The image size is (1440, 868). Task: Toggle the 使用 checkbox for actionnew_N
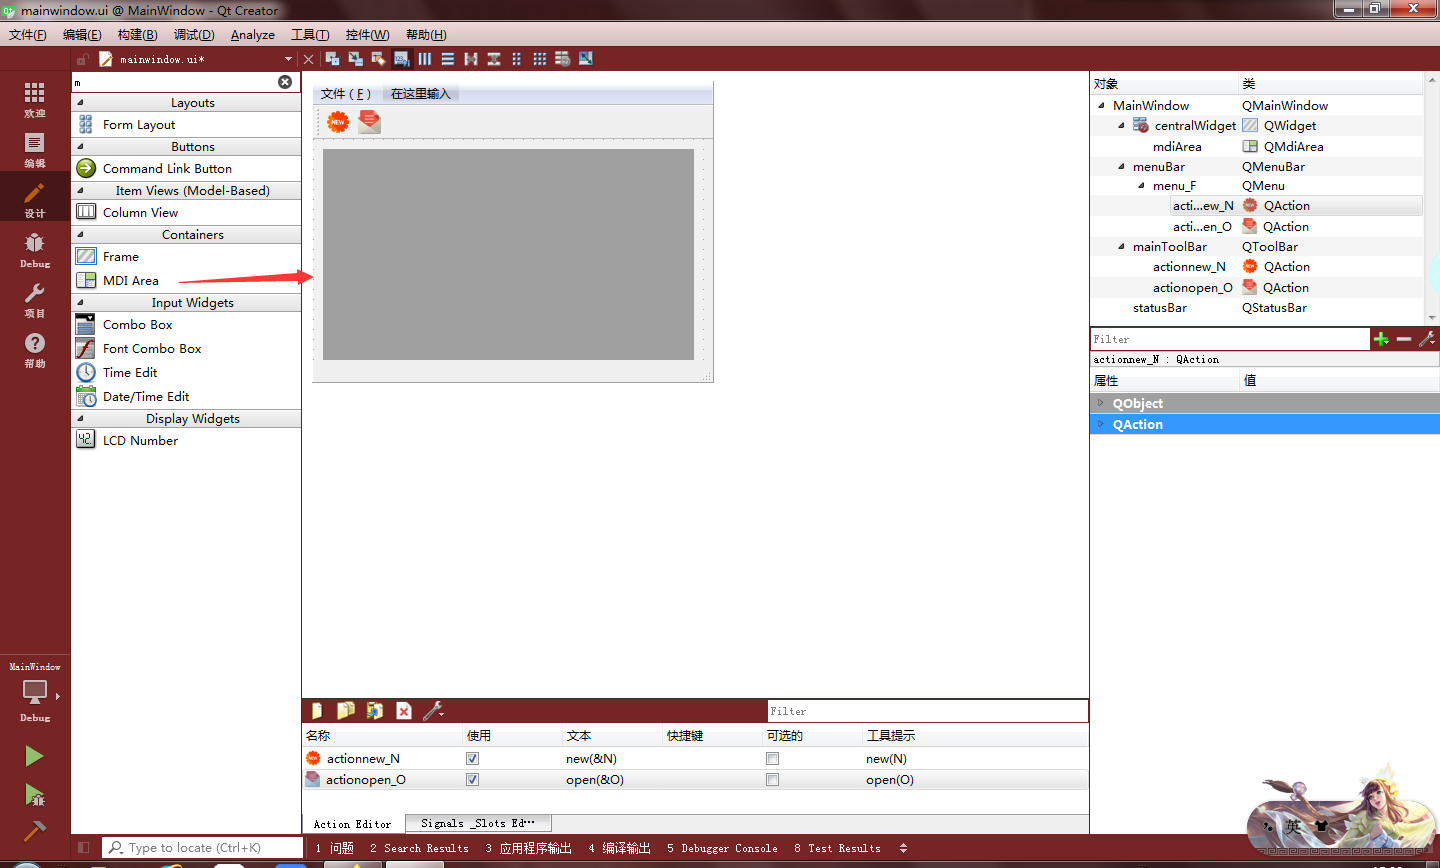pyautogui.click(x=471, y=758)
